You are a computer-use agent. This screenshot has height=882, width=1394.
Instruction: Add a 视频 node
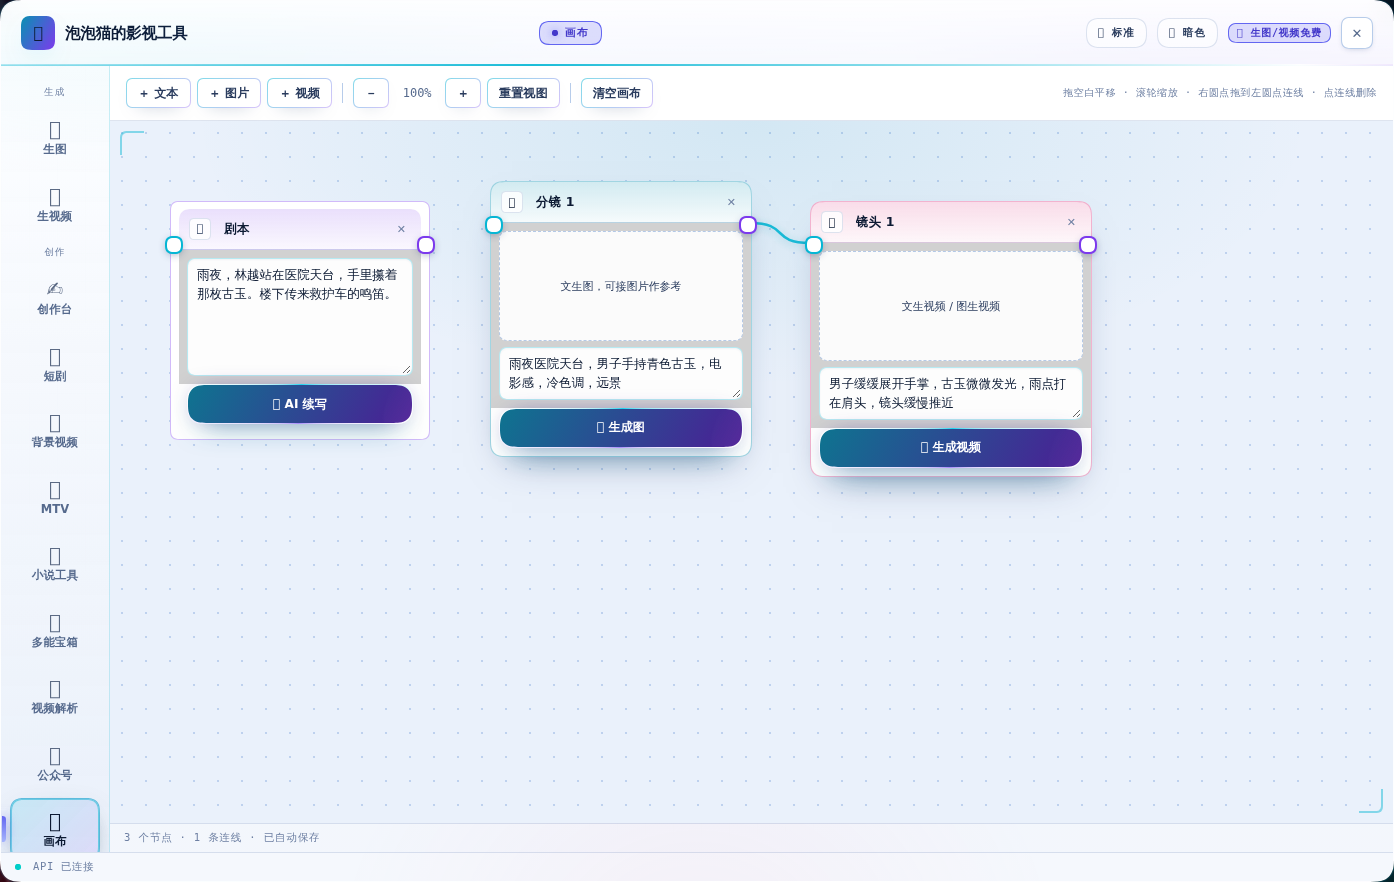tap(299, 93)
